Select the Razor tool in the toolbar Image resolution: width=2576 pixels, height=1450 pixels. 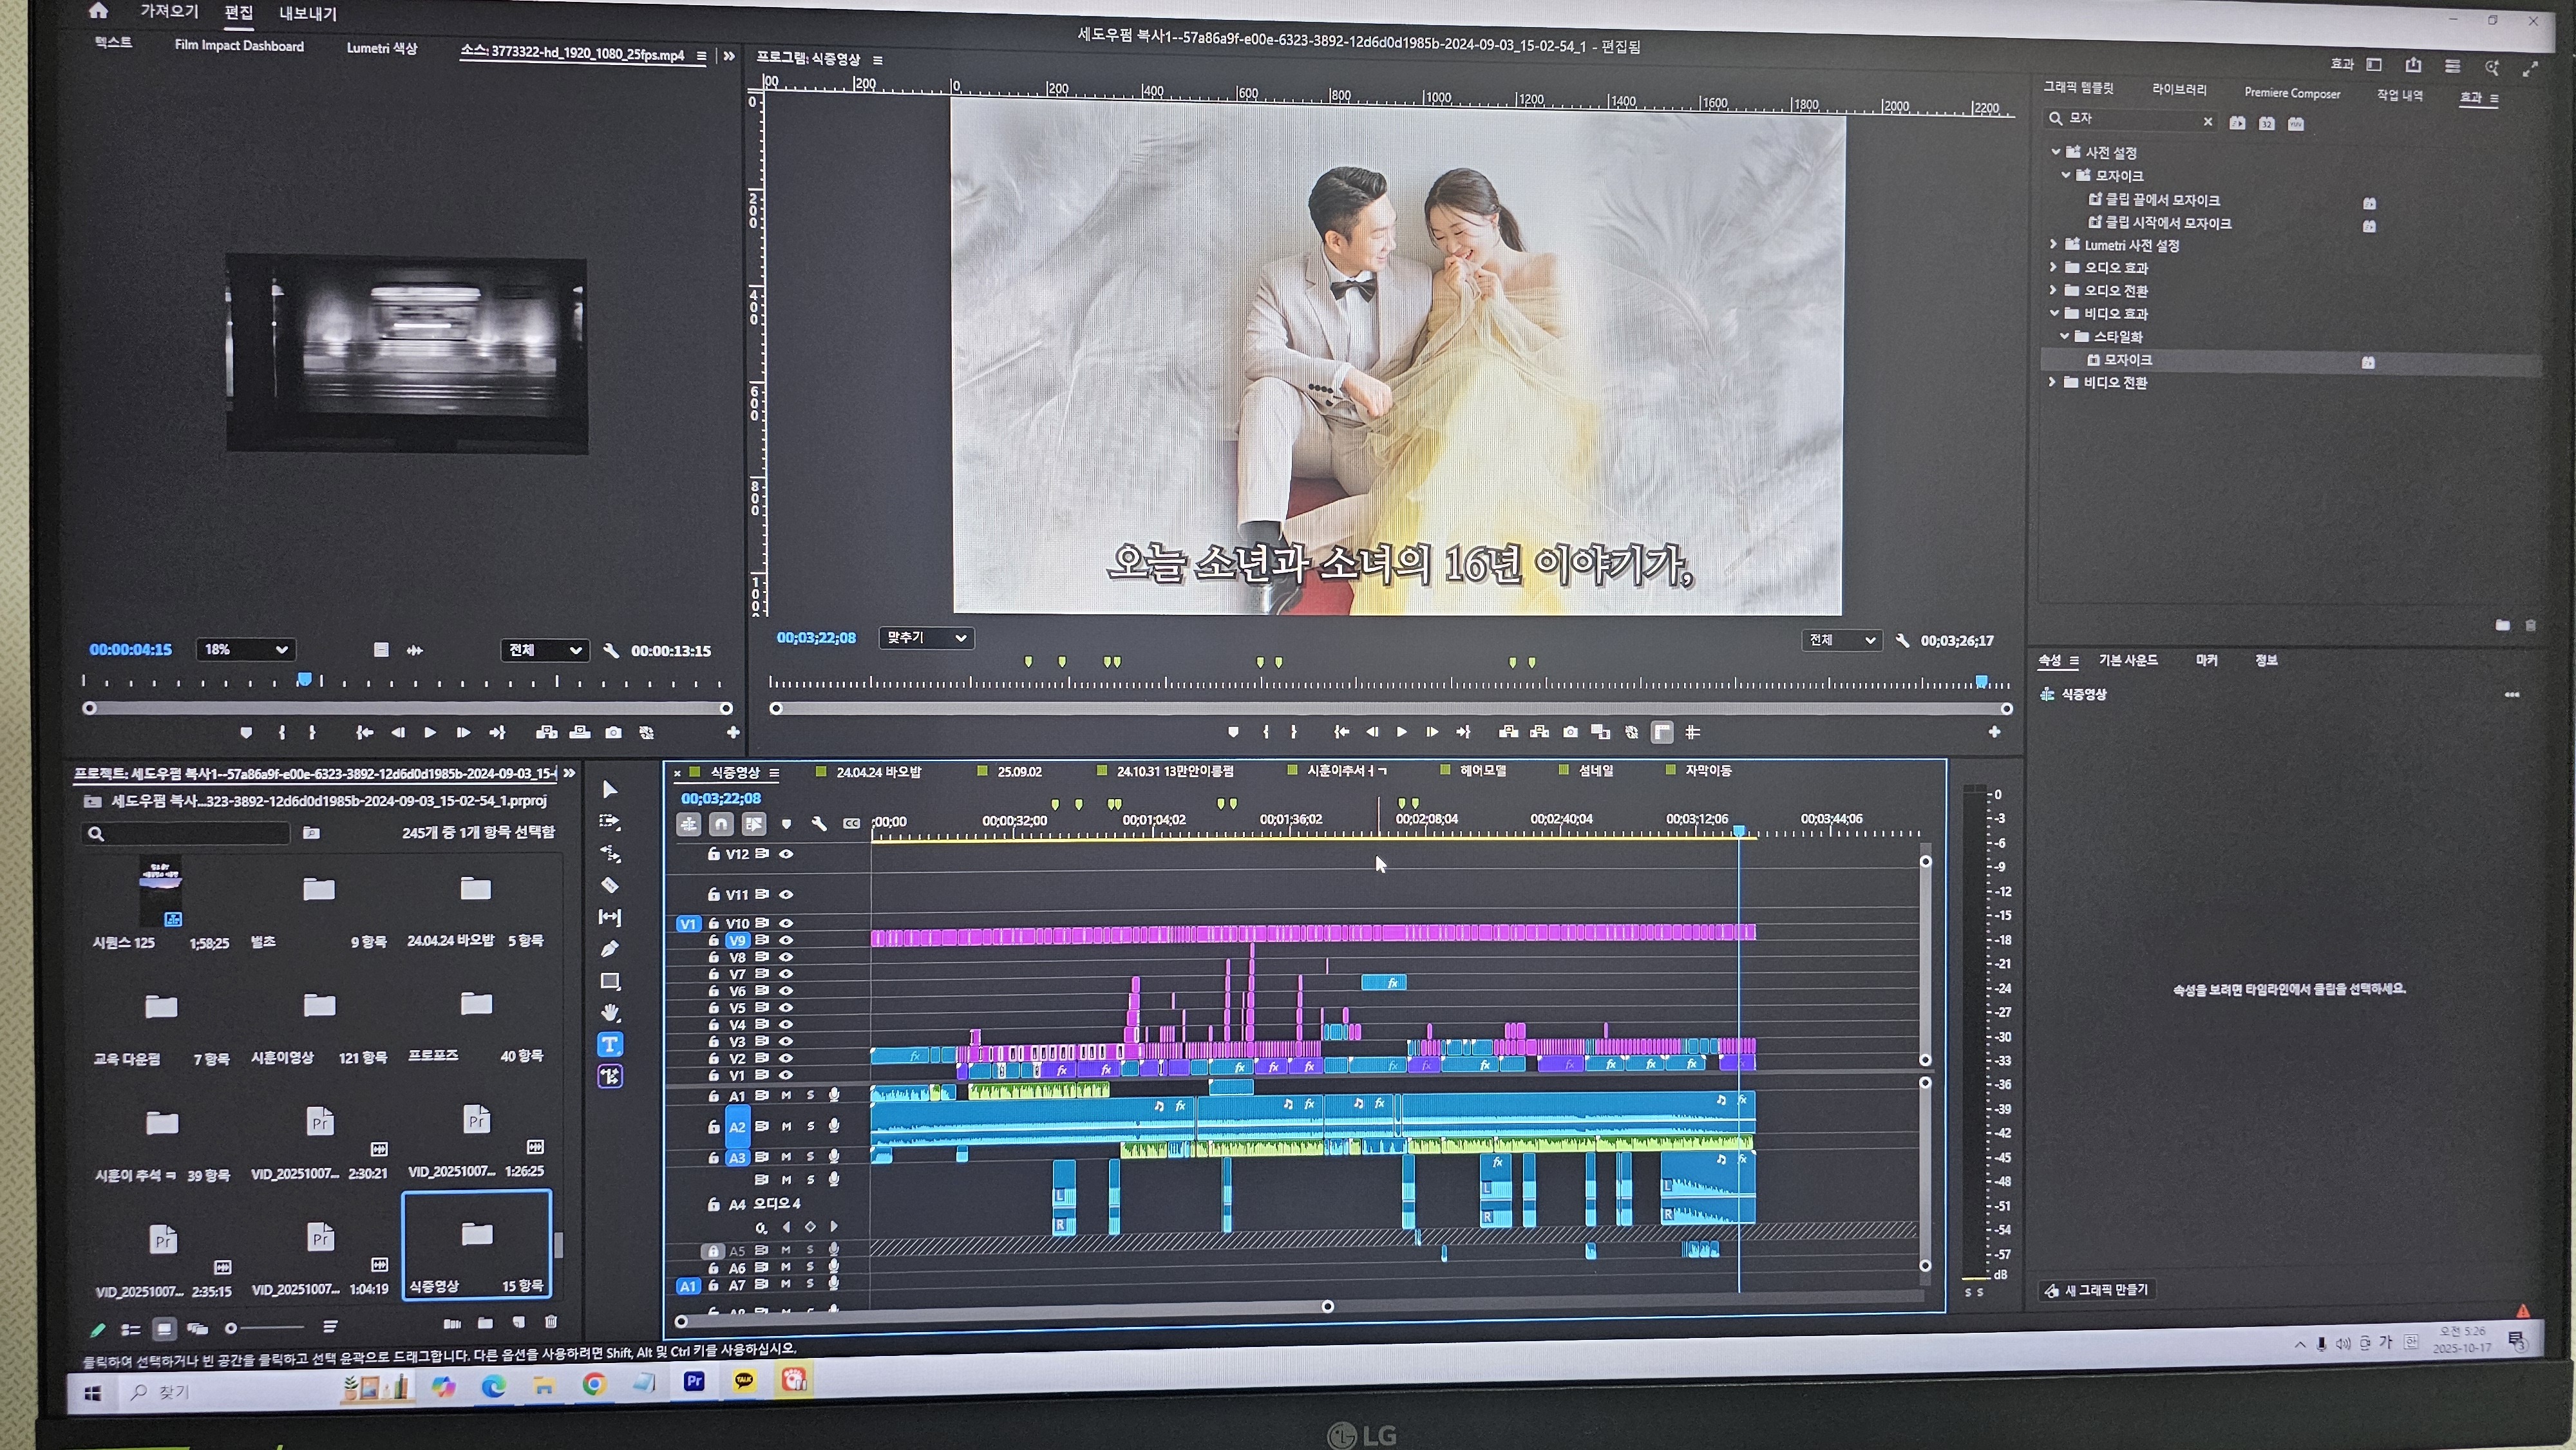coord(609,885)
